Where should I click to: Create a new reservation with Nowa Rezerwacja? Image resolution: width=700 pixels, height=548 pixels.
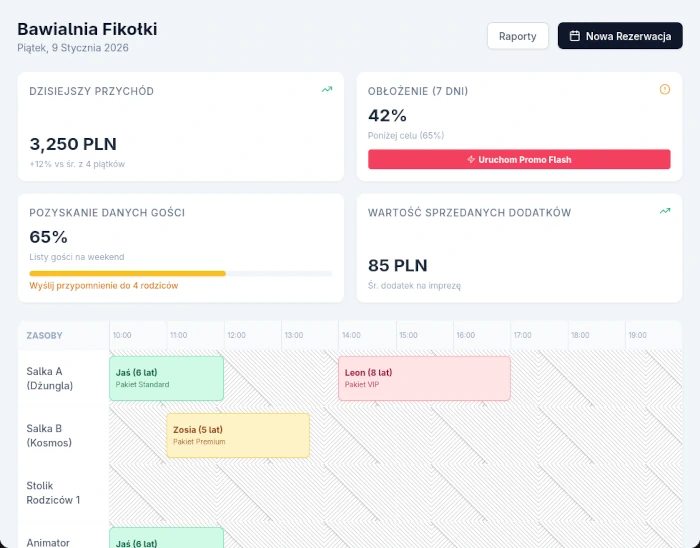tap(620, 36)
